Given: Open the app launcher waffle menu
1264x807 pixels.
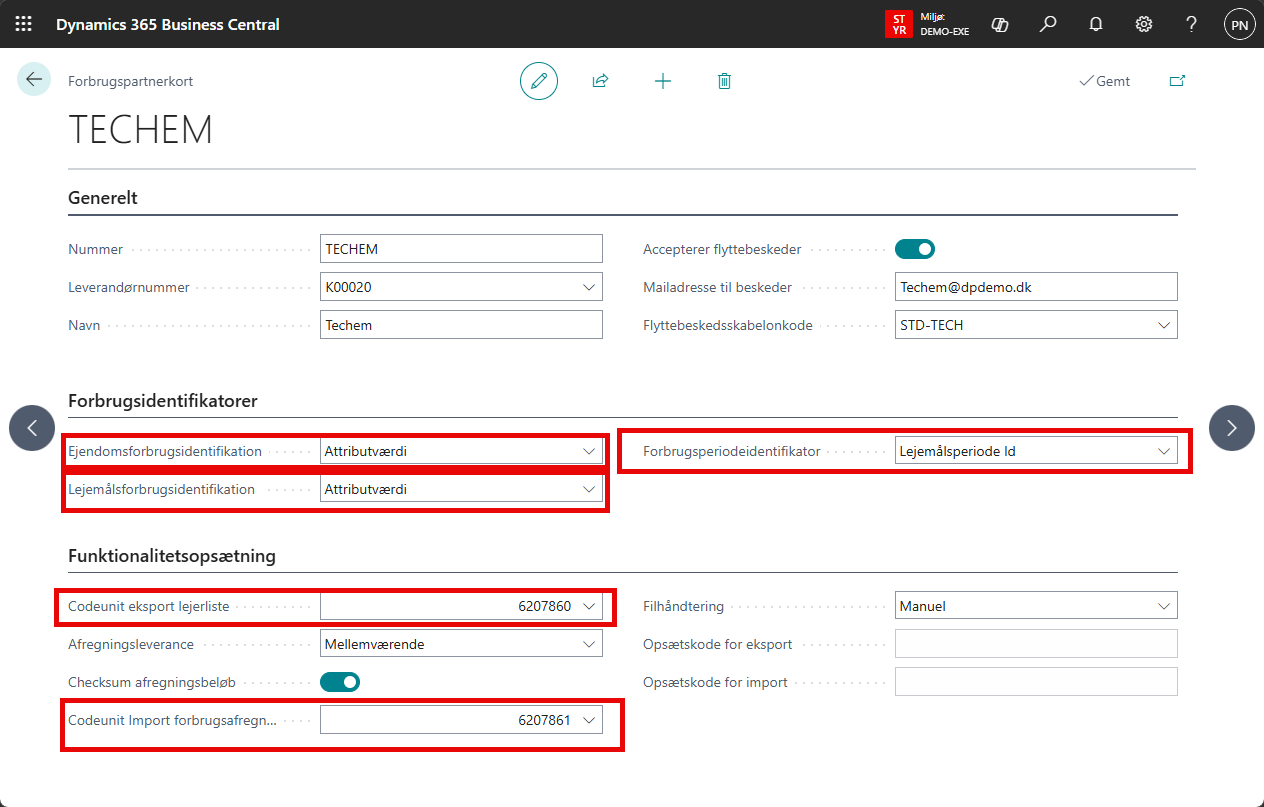Looking at the screenshot, I should [24, 24].
